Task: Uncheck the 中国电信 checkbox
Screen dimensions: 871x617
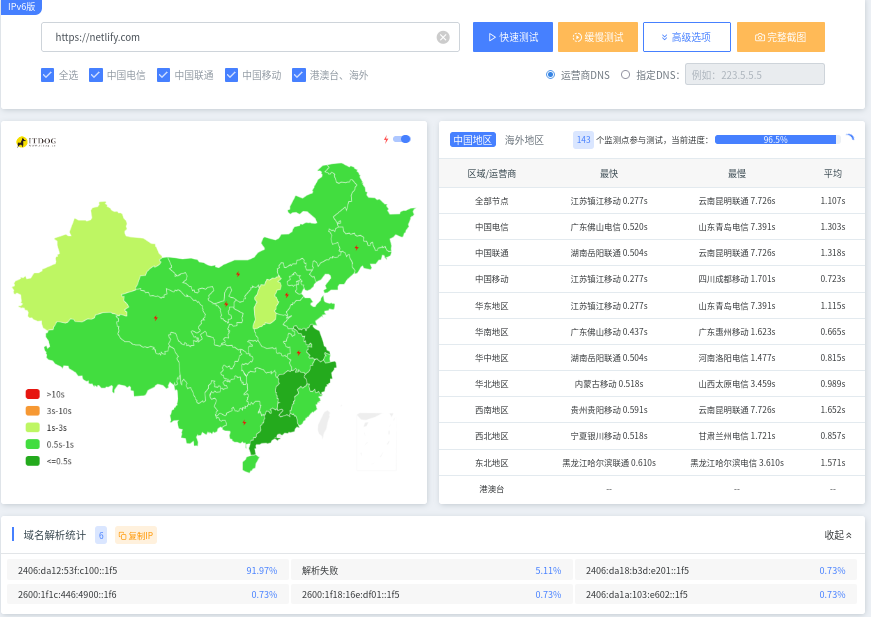Action: (x=96, y=75)
